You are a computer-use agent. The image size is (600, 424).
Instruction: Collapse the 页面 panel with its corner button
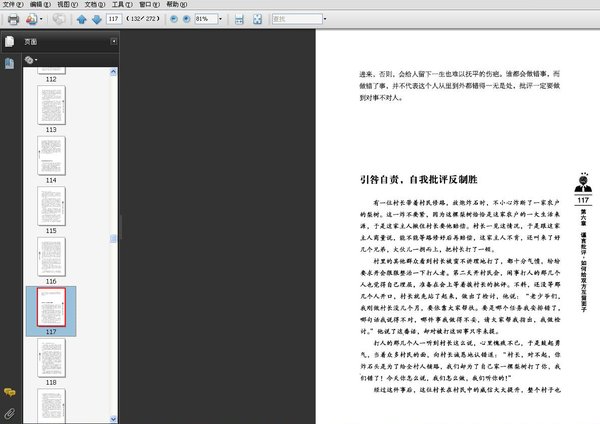coord(114,41)
